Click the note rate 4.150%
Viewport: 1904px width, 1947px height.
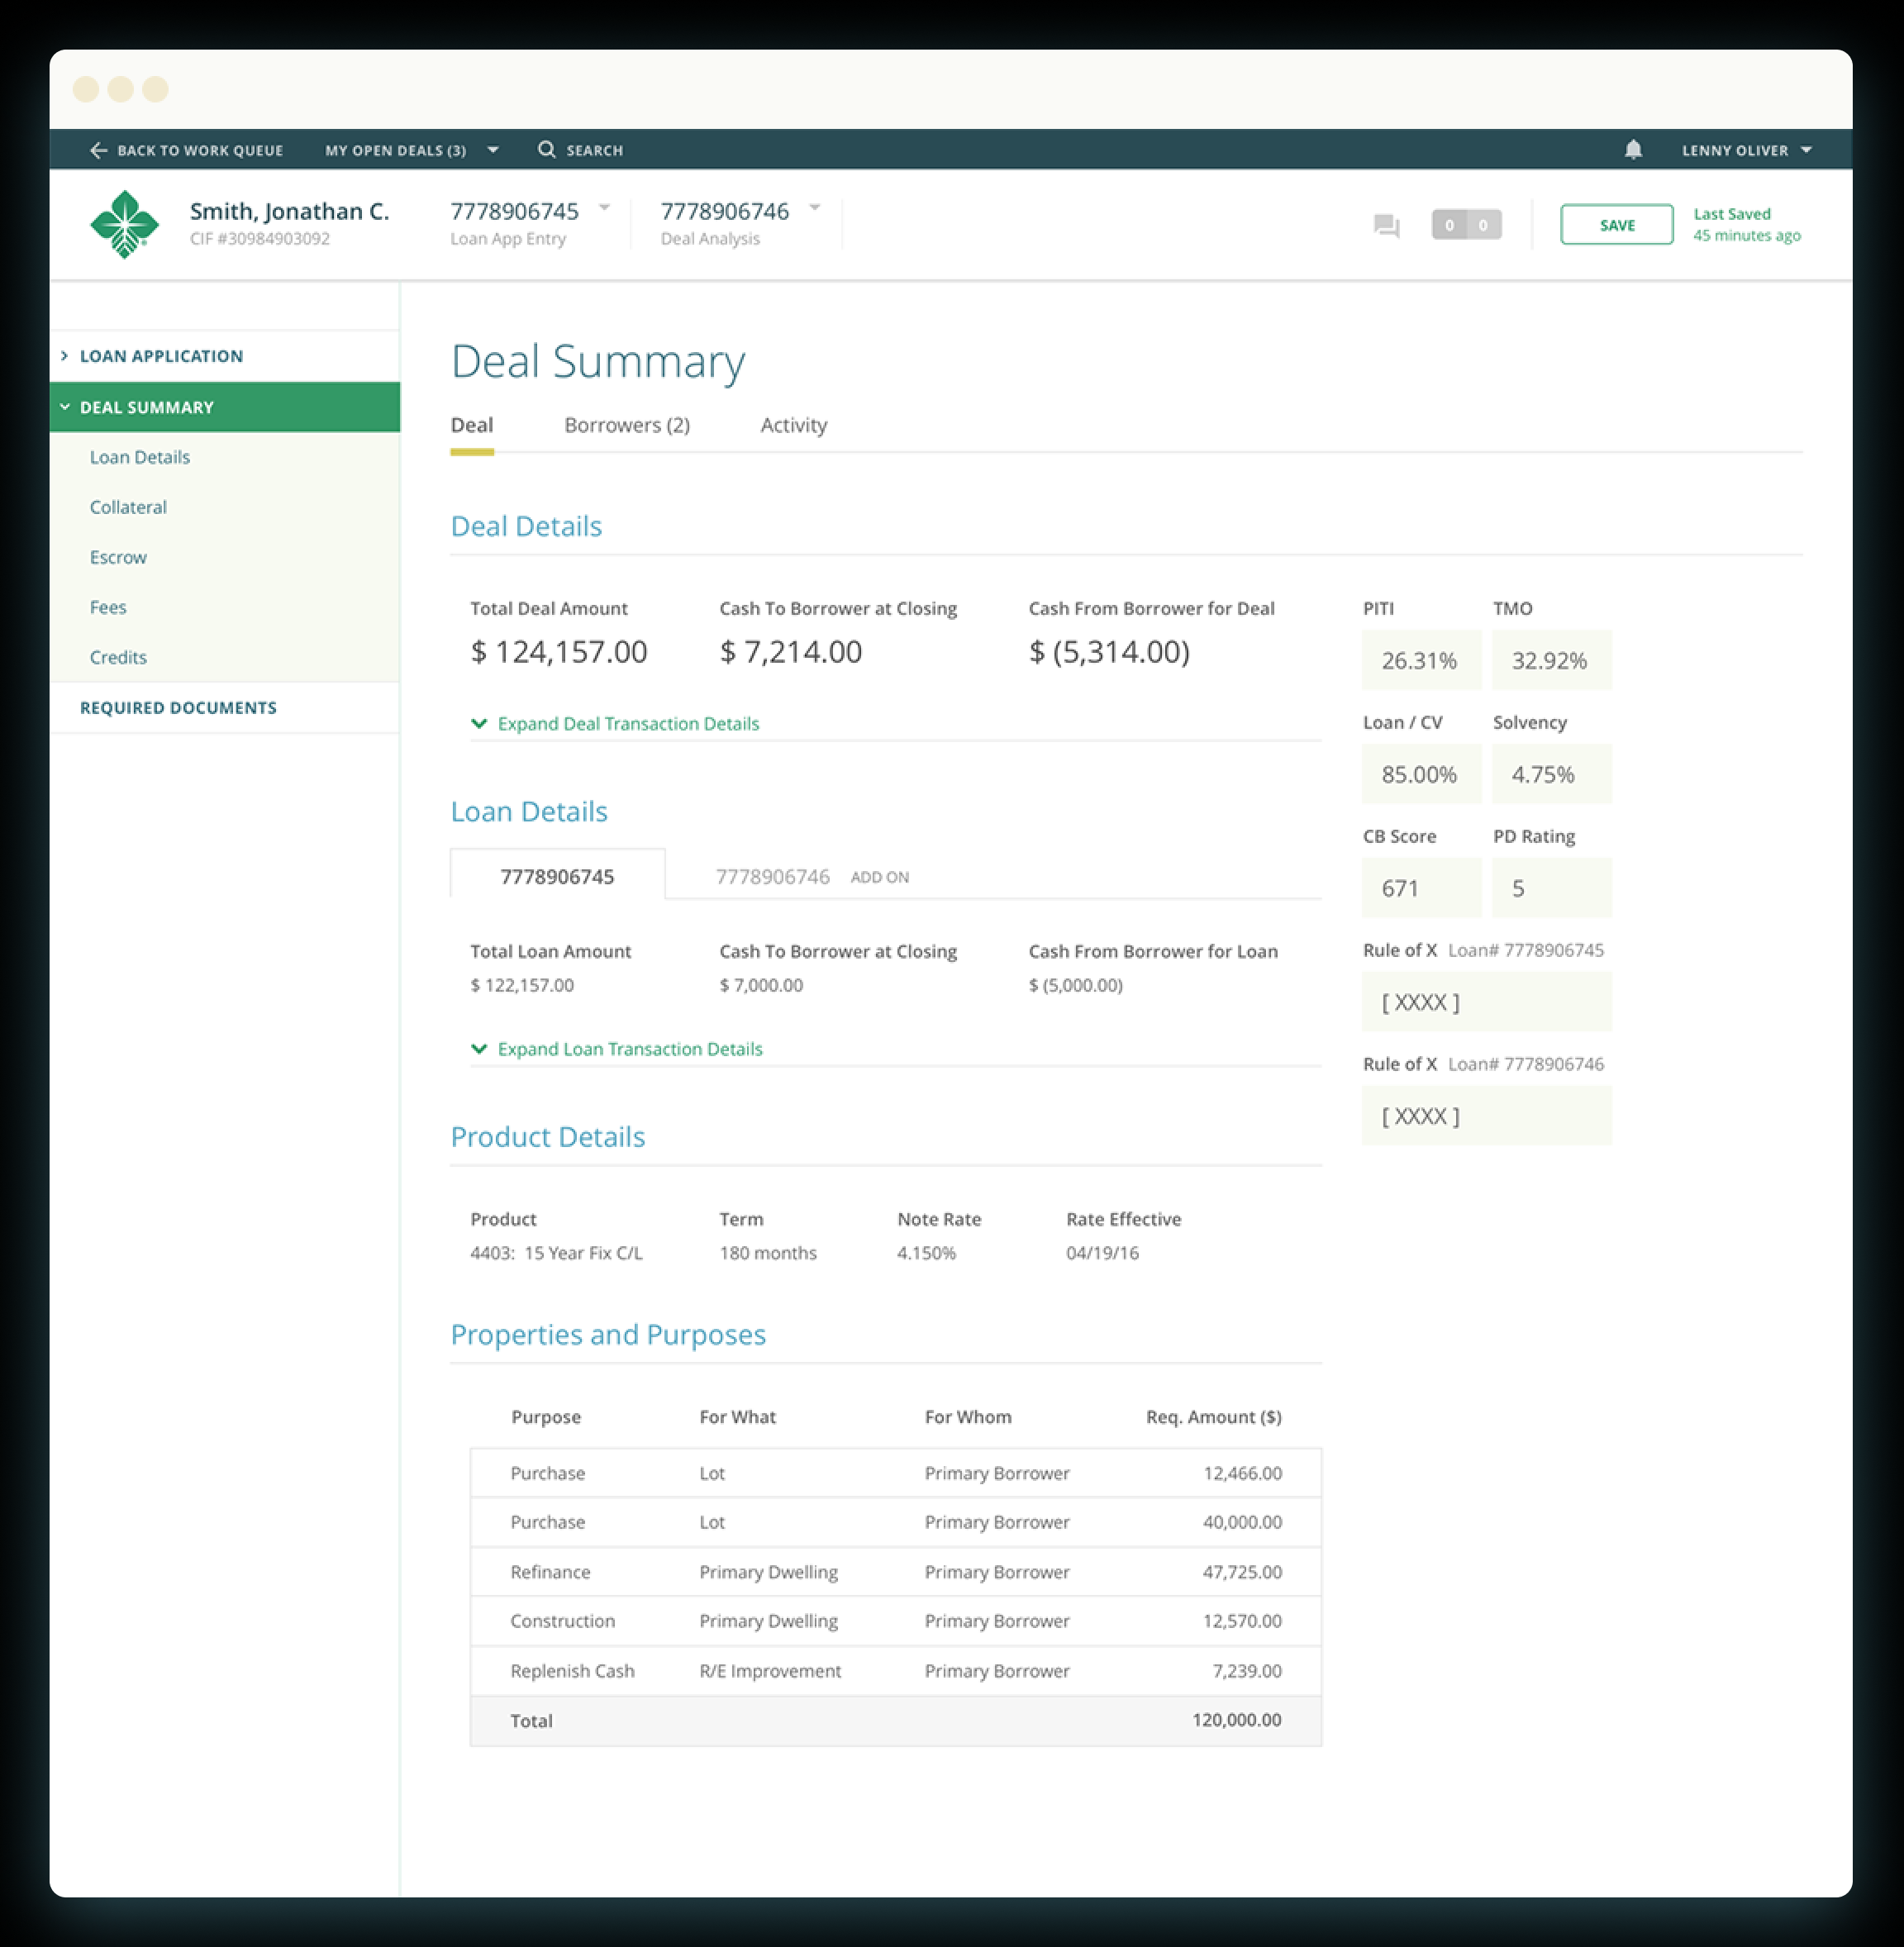tap(926, 1253)
